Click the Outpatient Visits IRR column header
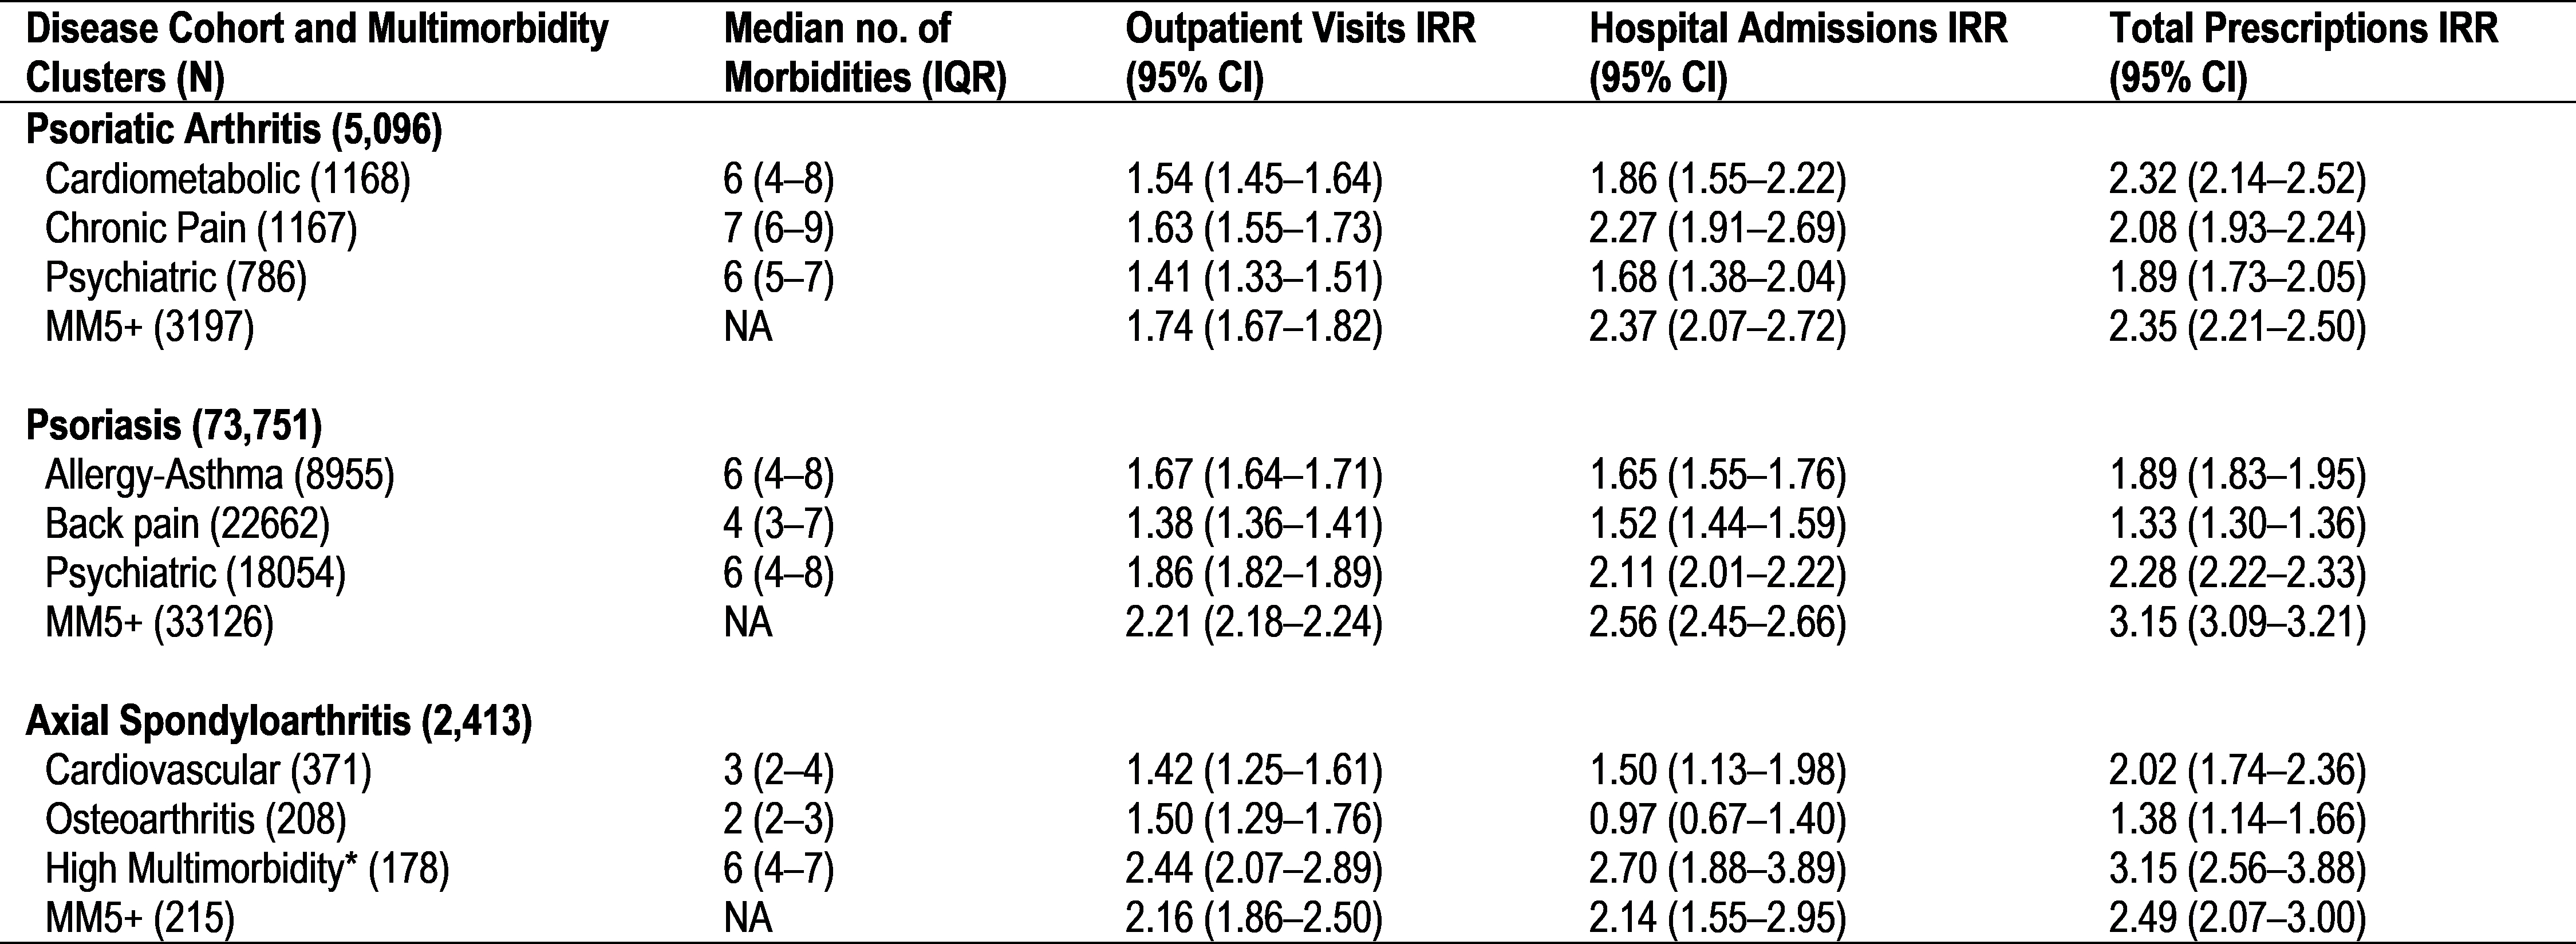2576x944 pixels. 1300,54
